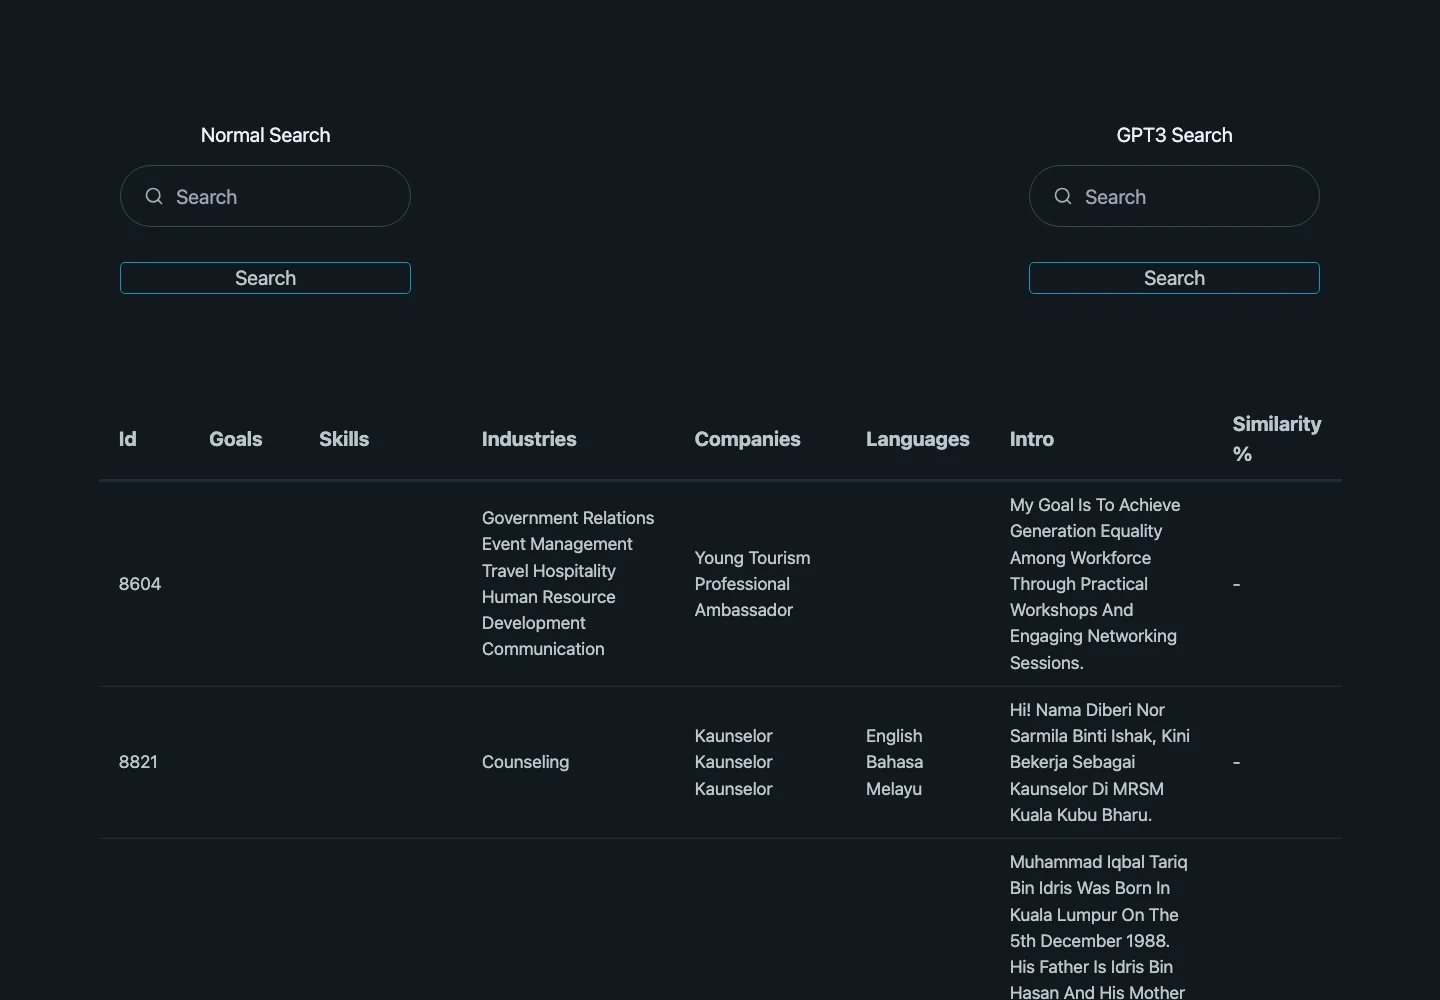This screenshot has height=1000, width=1440.
Task: Click Travel Hospitality in Industries cell
Action: tap(548, 571)
